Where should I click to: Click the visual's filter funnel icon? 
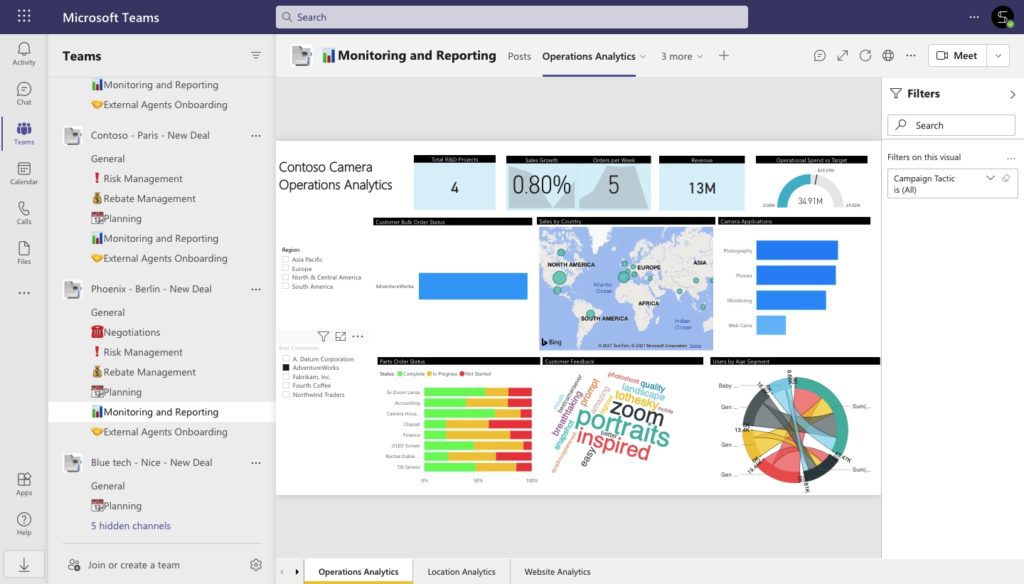point(323,336)
